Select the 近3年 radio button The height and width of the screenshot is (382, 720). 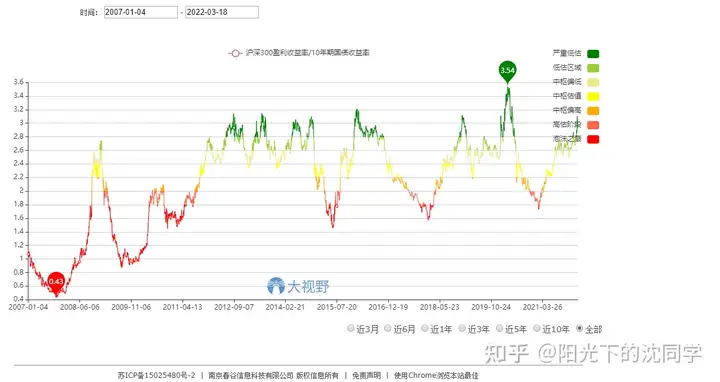pyautogui.click(x=462, y=328)
